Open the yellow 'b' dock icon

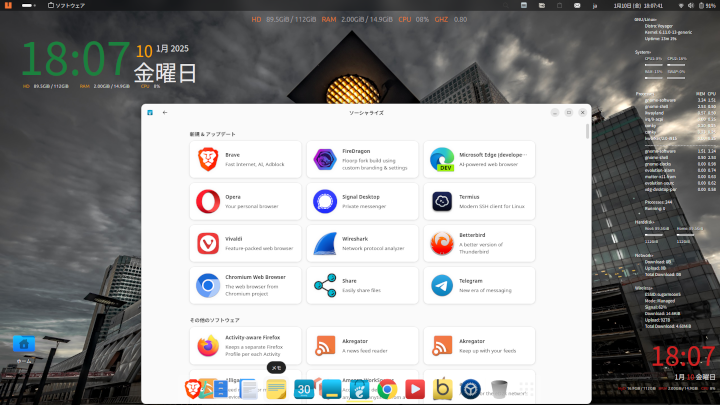point(443,389)
